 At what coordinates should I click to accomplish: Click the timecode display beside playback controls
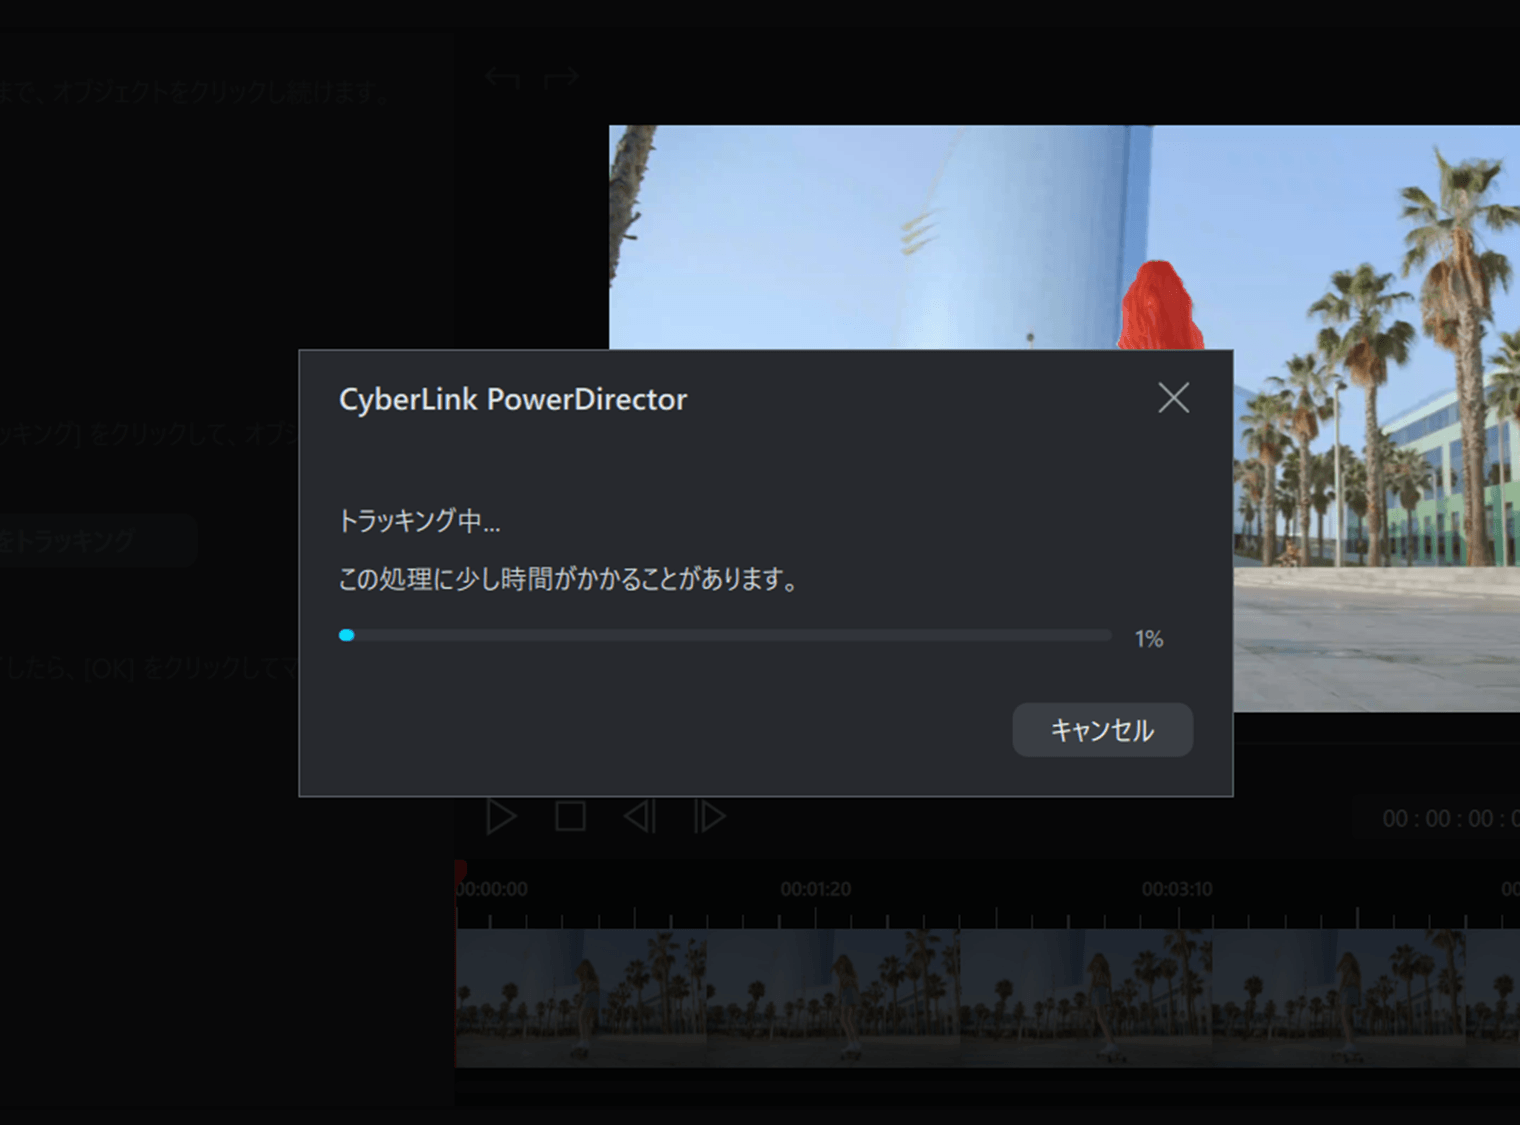point(1449,819)
